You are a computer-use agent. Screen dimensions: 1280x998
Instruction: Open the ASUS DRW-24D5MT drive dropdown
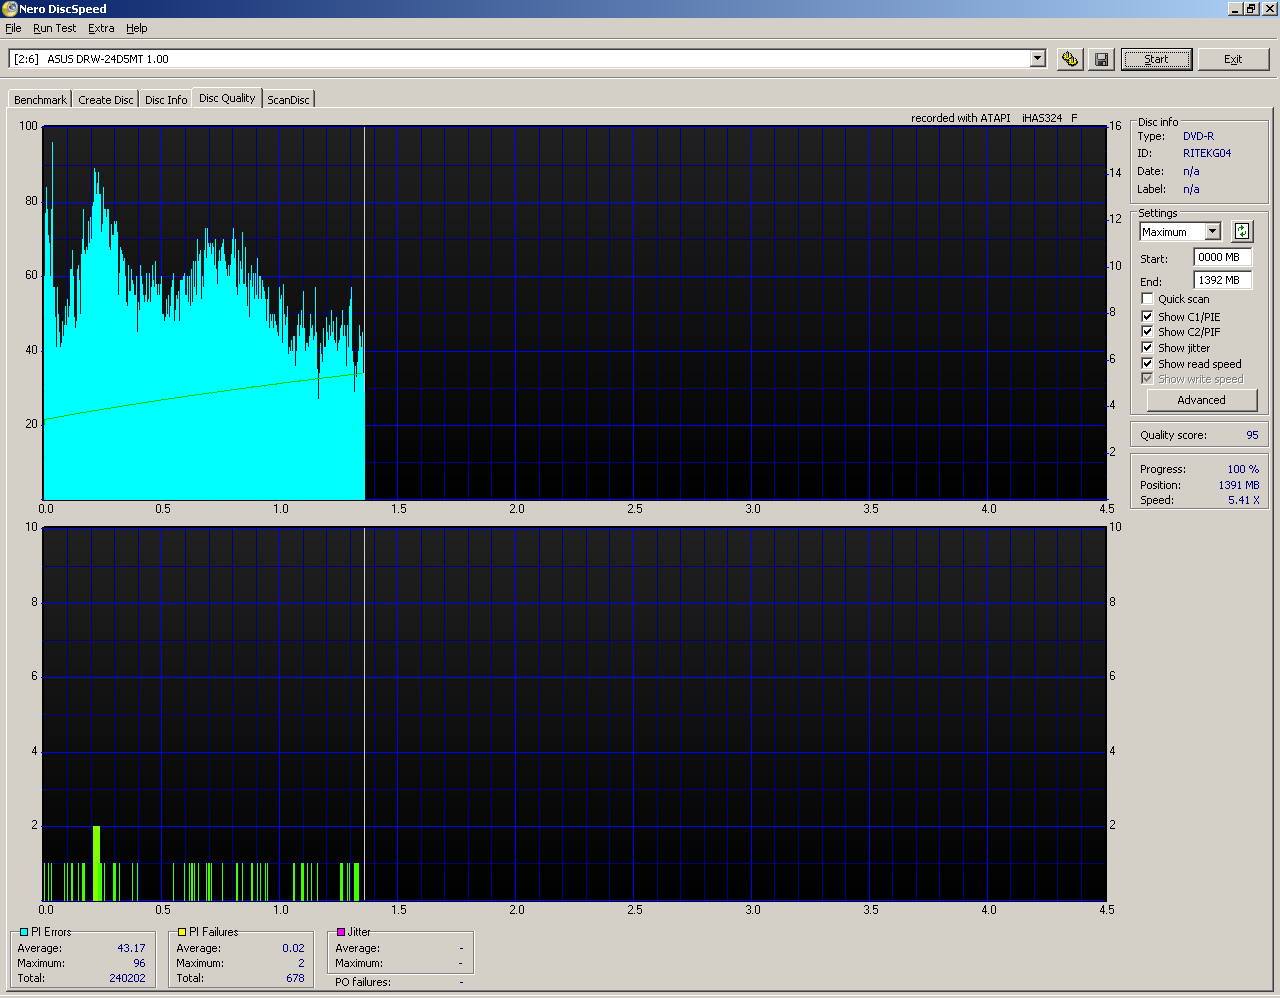[x=1037, y=59]
